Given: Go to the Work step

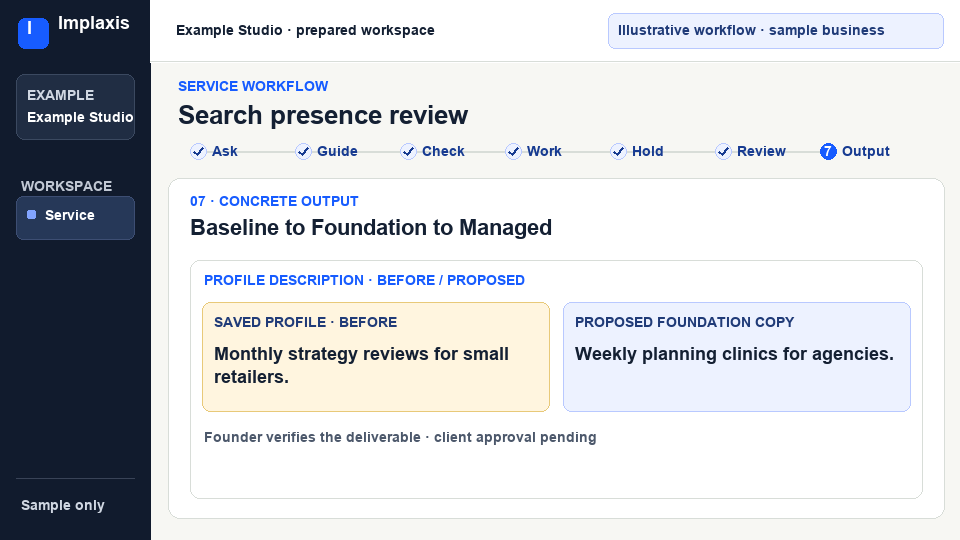Looking at the screenshot, I should click(533, 151).
